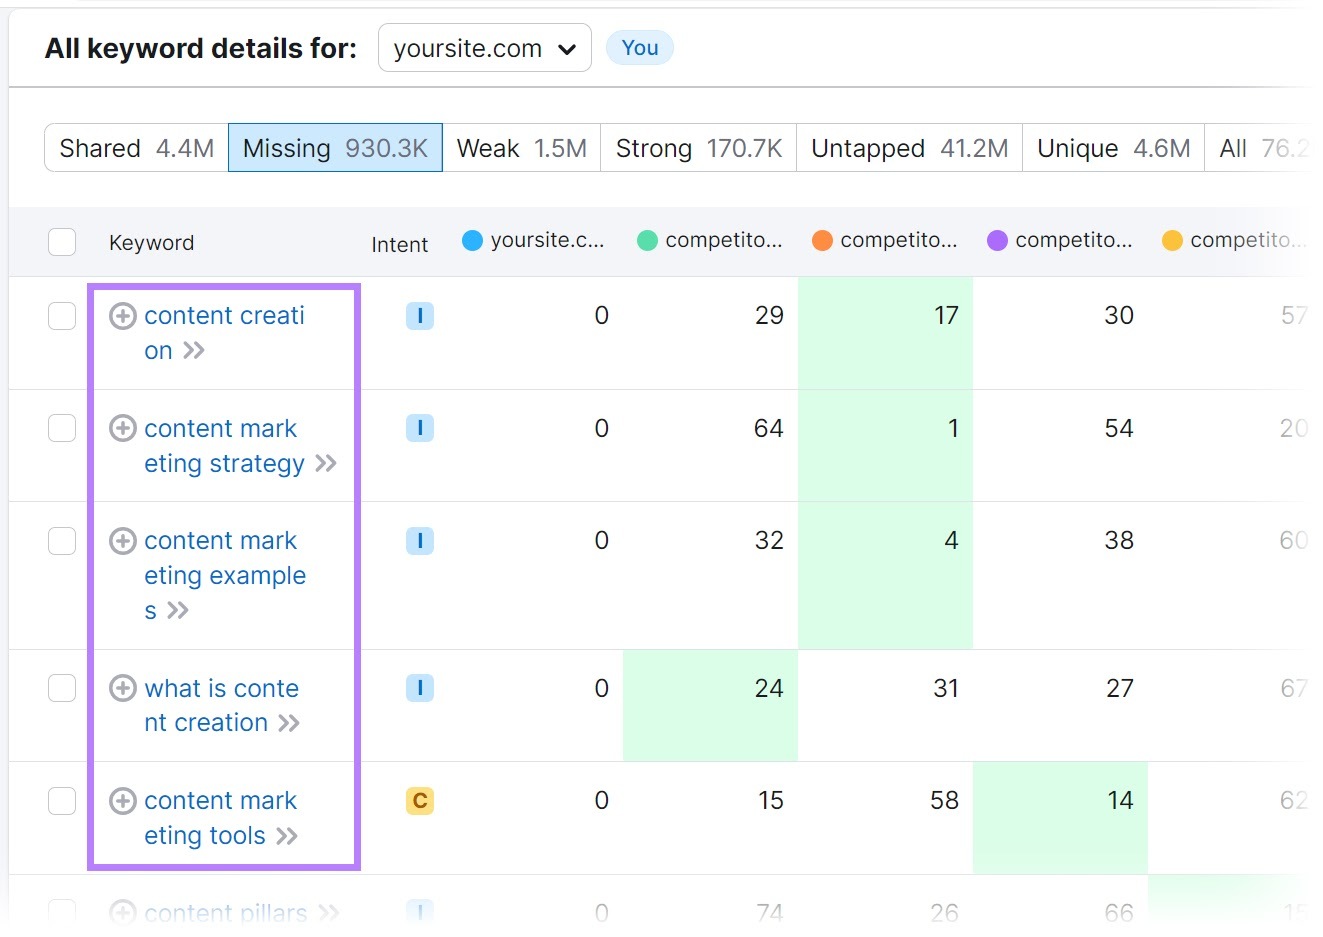Image resolution: width=1323 pixels, height=937 pixels.
Task: Open the 'content marketing examples' keyword link
Action: [224, 558]
